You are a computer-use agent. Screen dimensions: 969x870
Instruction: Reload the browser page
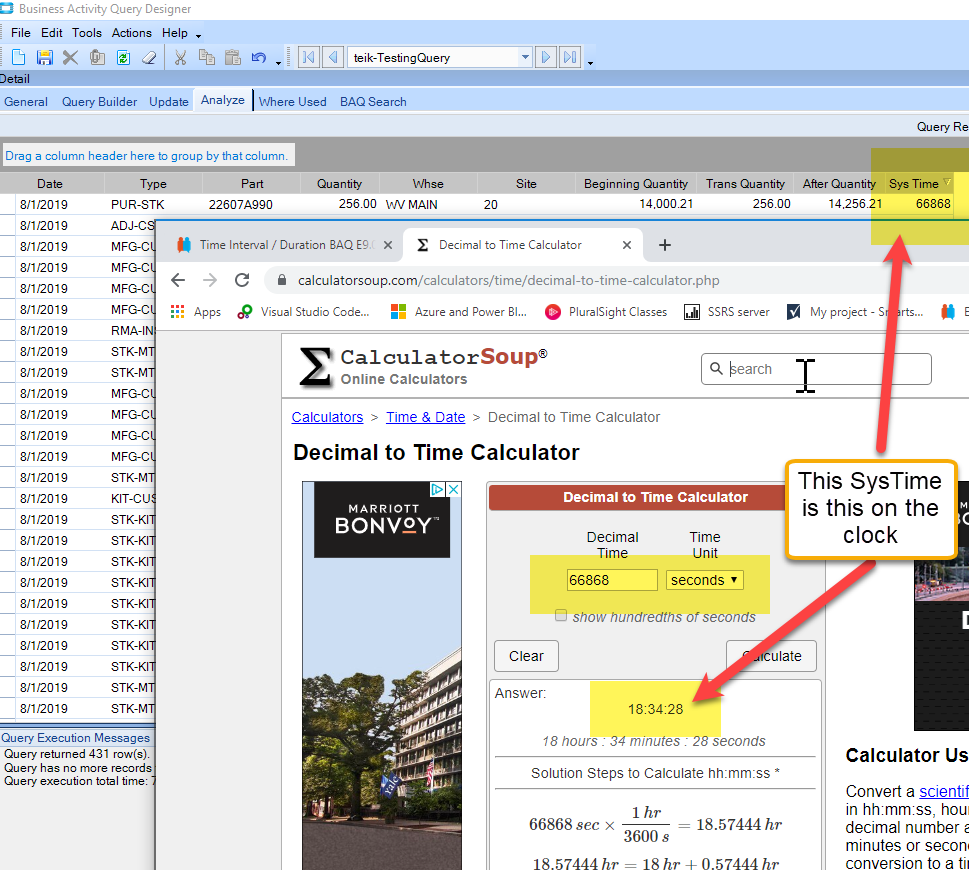242,280
